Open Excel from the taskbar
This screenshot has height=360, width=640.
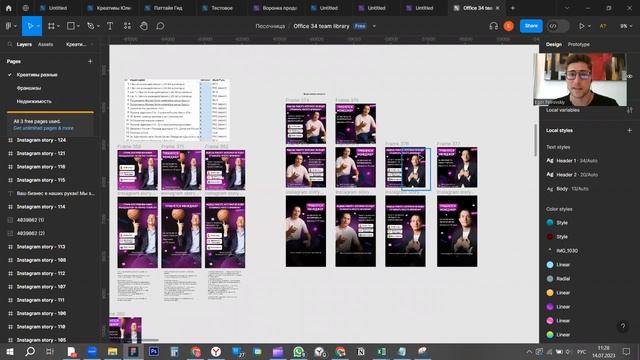tap(381, 351)
